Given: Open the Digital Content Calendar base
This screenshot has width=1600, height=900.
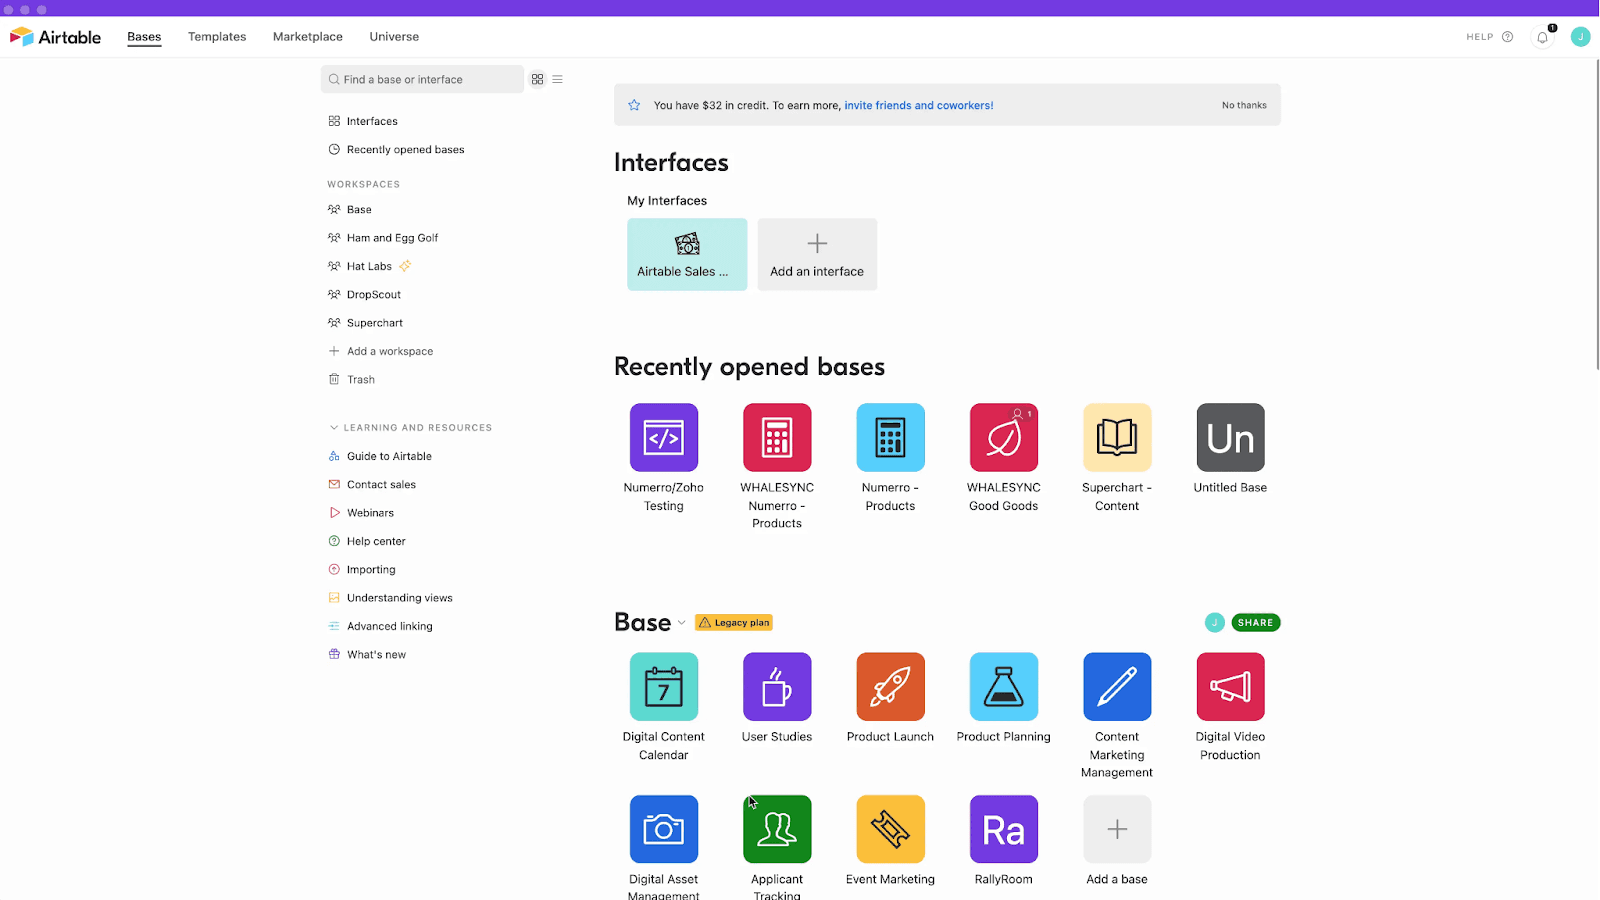Looking at the screenshot, I should point(663,686).
